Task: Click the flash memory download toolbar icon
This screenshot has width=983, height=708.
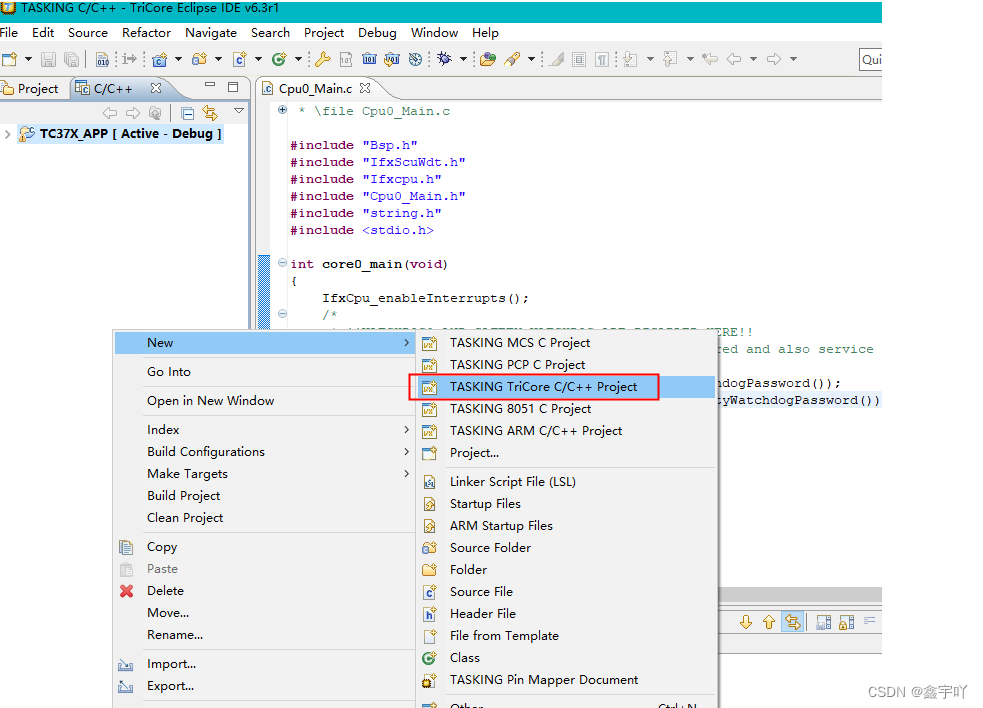Action: [390, 58]
